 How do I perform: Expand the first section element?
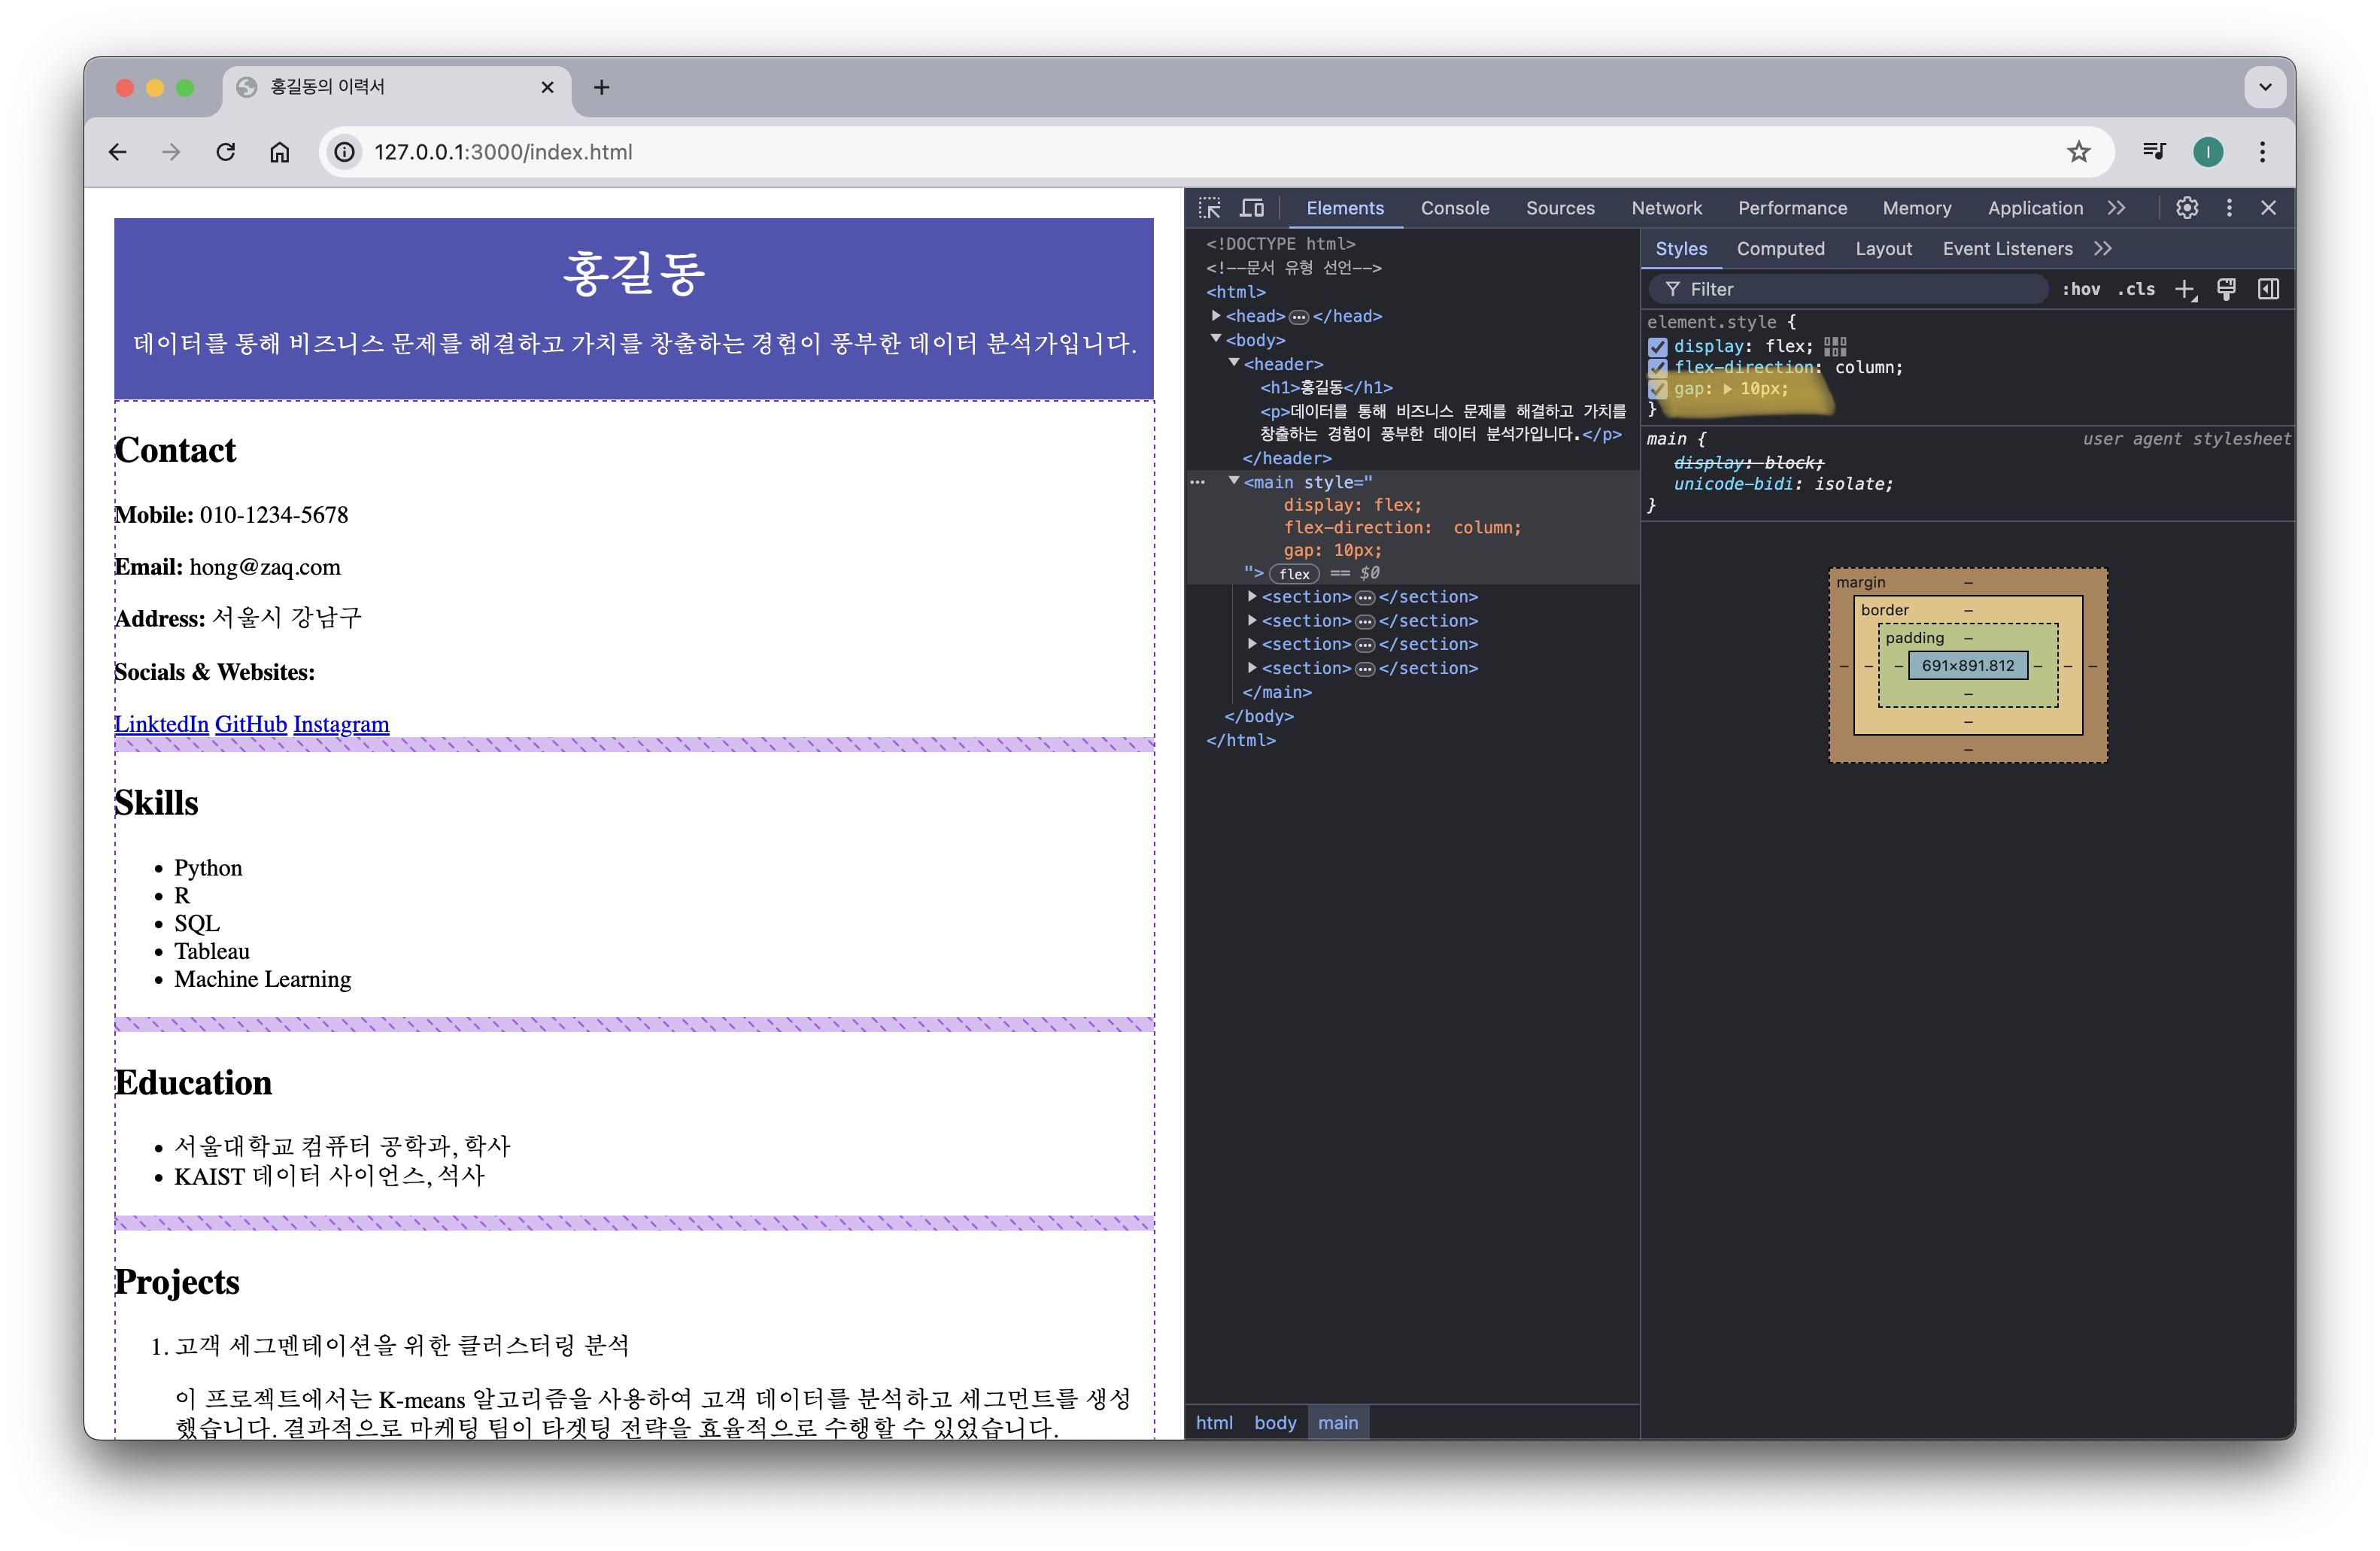(x=1252, y=597)
